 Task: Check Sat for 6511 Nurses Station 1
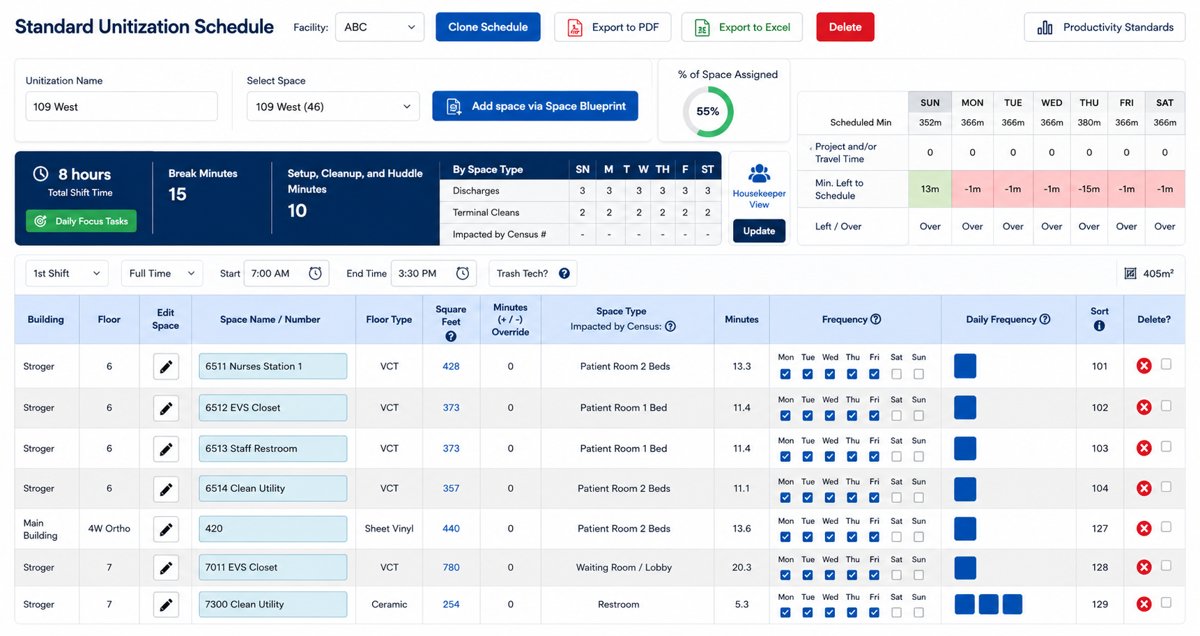[x=896, y=374]
